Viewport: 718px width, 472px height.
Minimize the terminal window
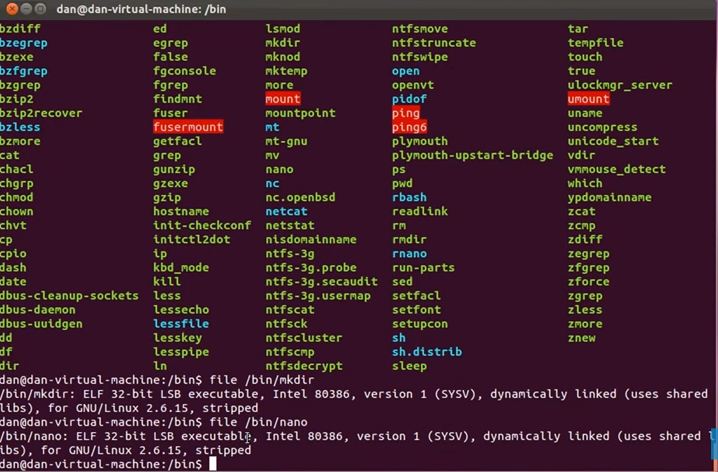[x=26, y=9]
